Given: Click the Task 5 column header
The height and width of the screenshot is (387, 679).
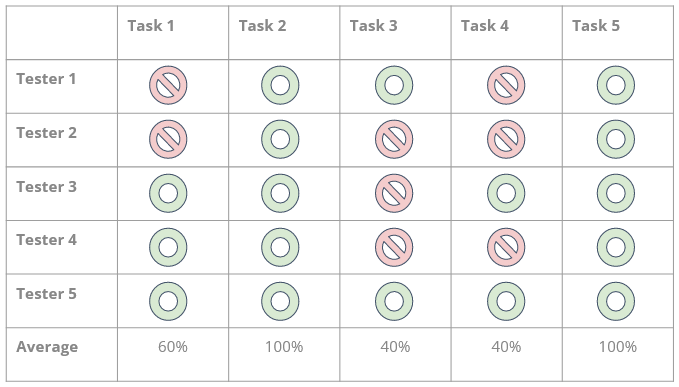Looking at the screenshot, I should point(596,26).
